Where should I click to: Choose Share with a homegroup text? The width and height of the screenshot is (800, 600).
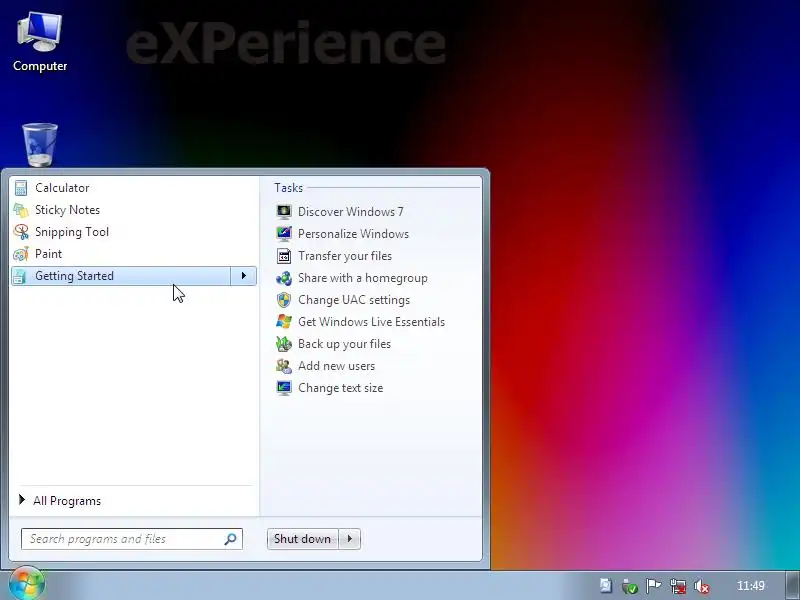click(363, 278)
